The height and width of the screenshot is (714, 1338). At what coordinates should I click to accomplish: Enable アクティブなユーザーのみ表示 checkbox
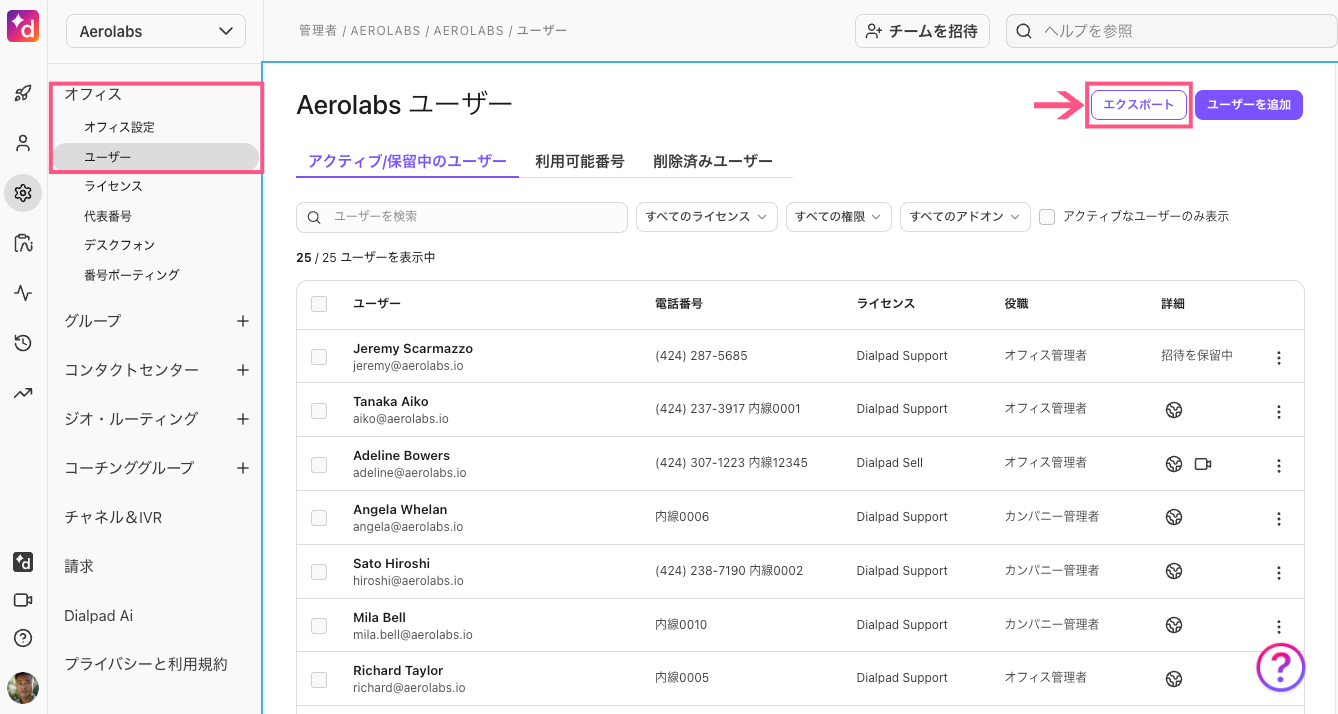point(1047,216)
